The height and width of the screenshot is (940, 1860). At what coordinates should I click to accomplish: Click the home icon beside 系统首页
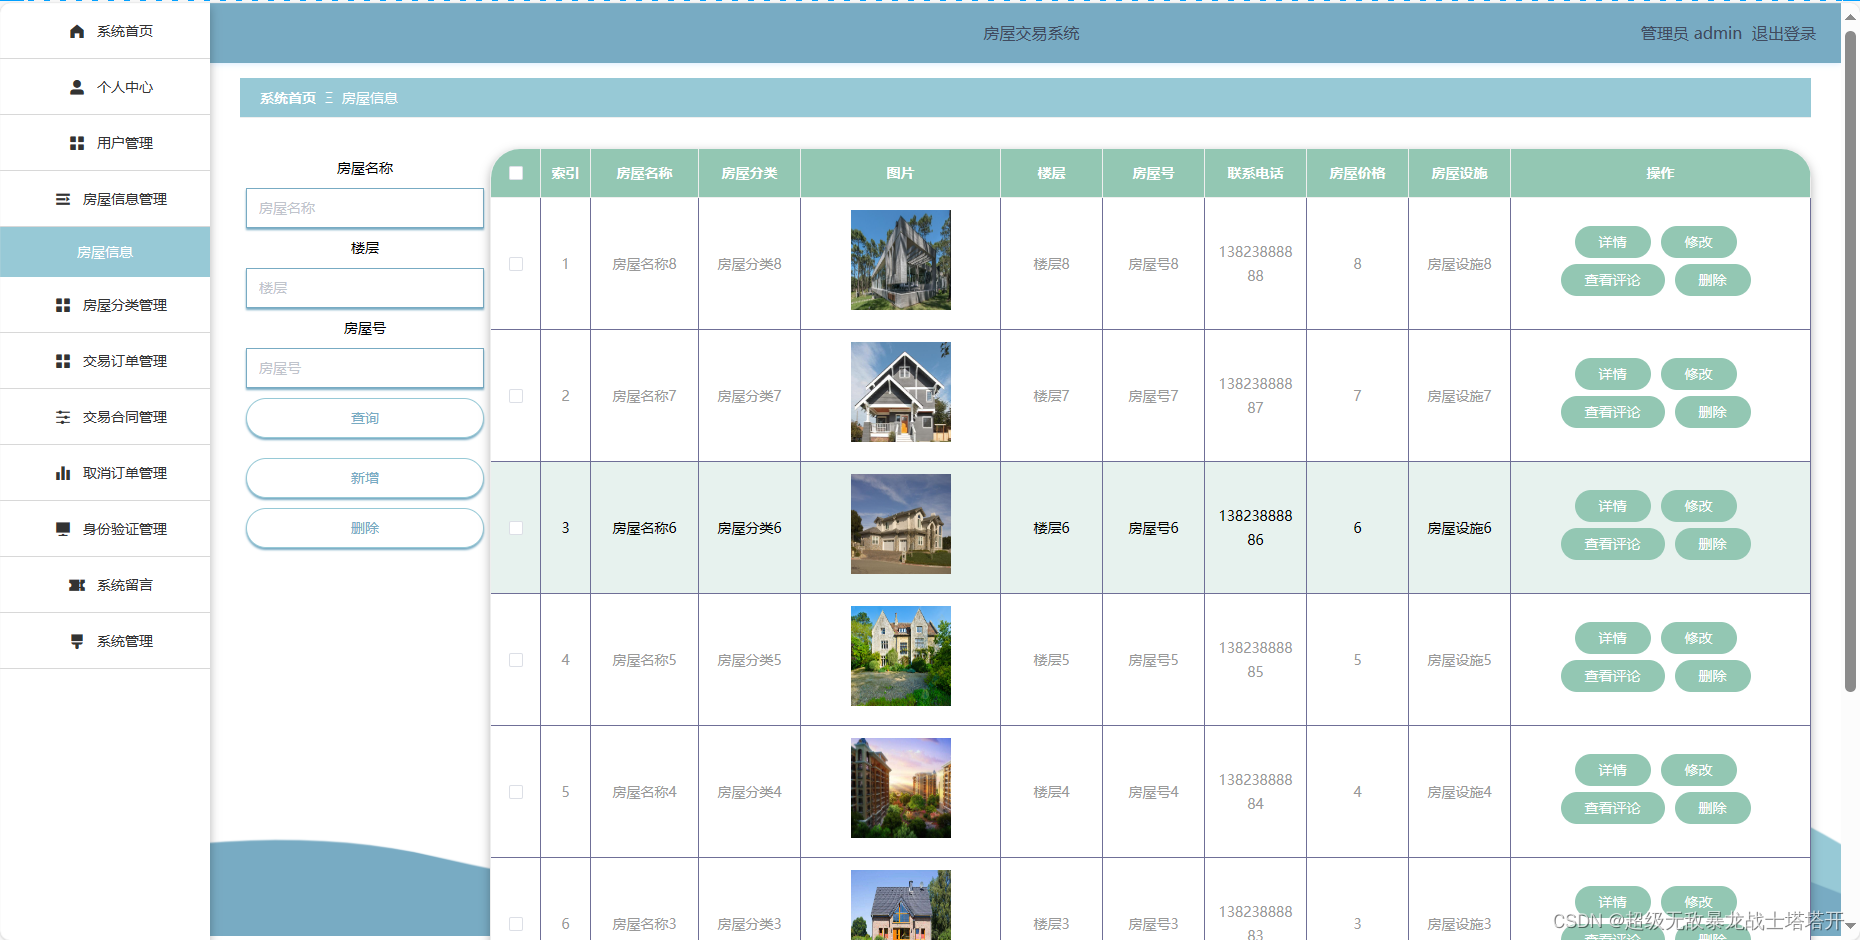coord(77,32)
